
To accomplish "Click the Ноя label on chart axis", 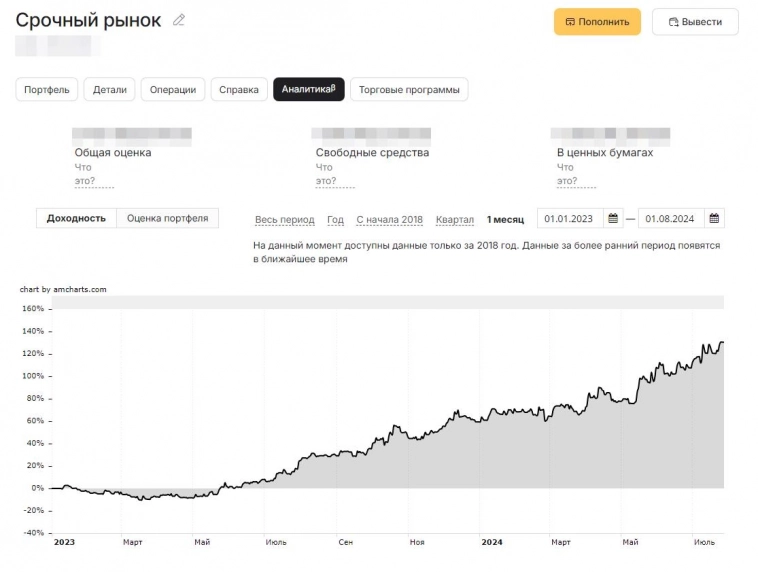I will (417, 542).
